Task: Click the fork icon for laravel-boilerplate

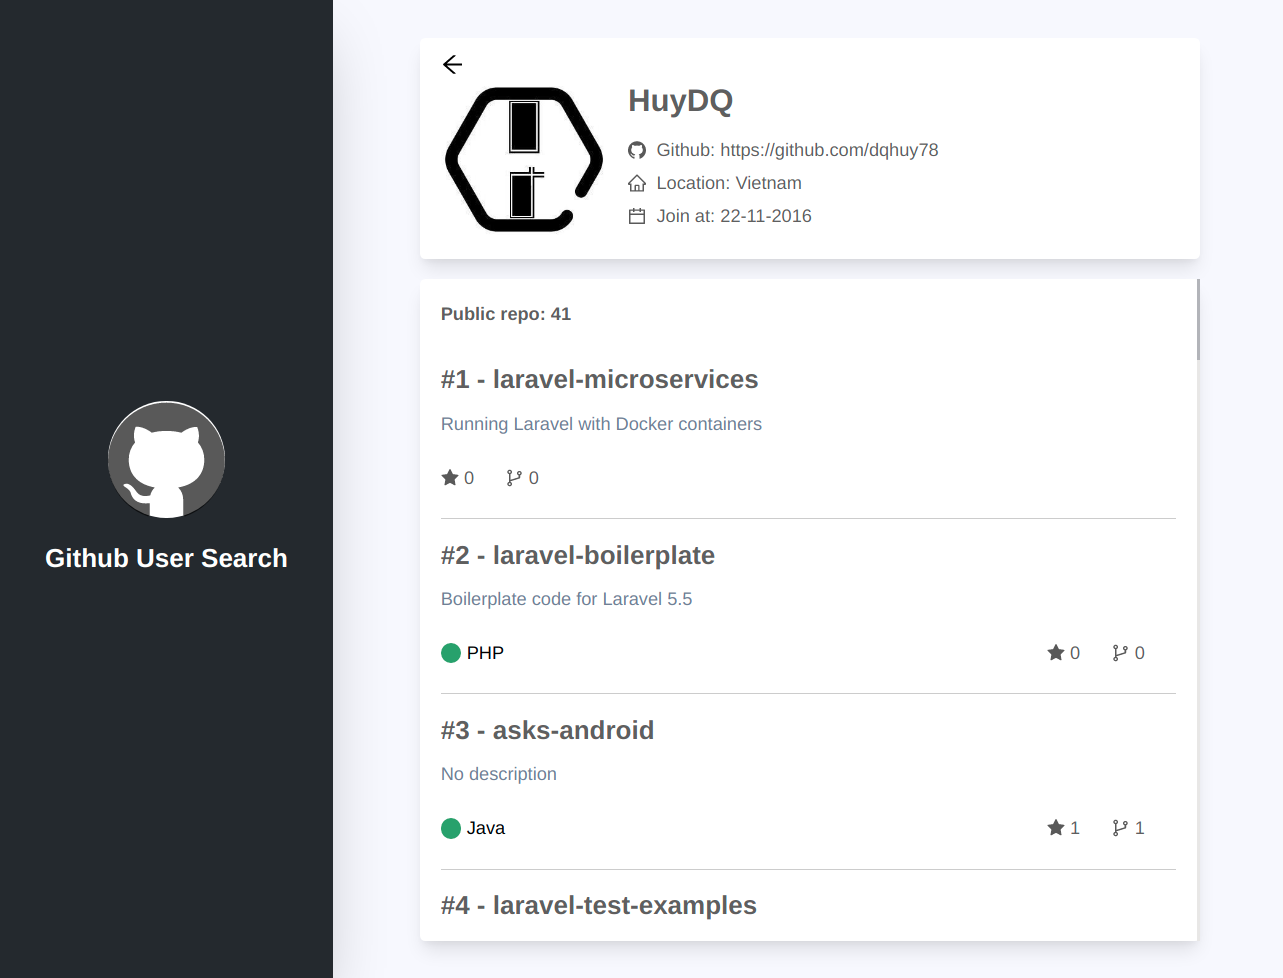Action: click(1120, 653)
